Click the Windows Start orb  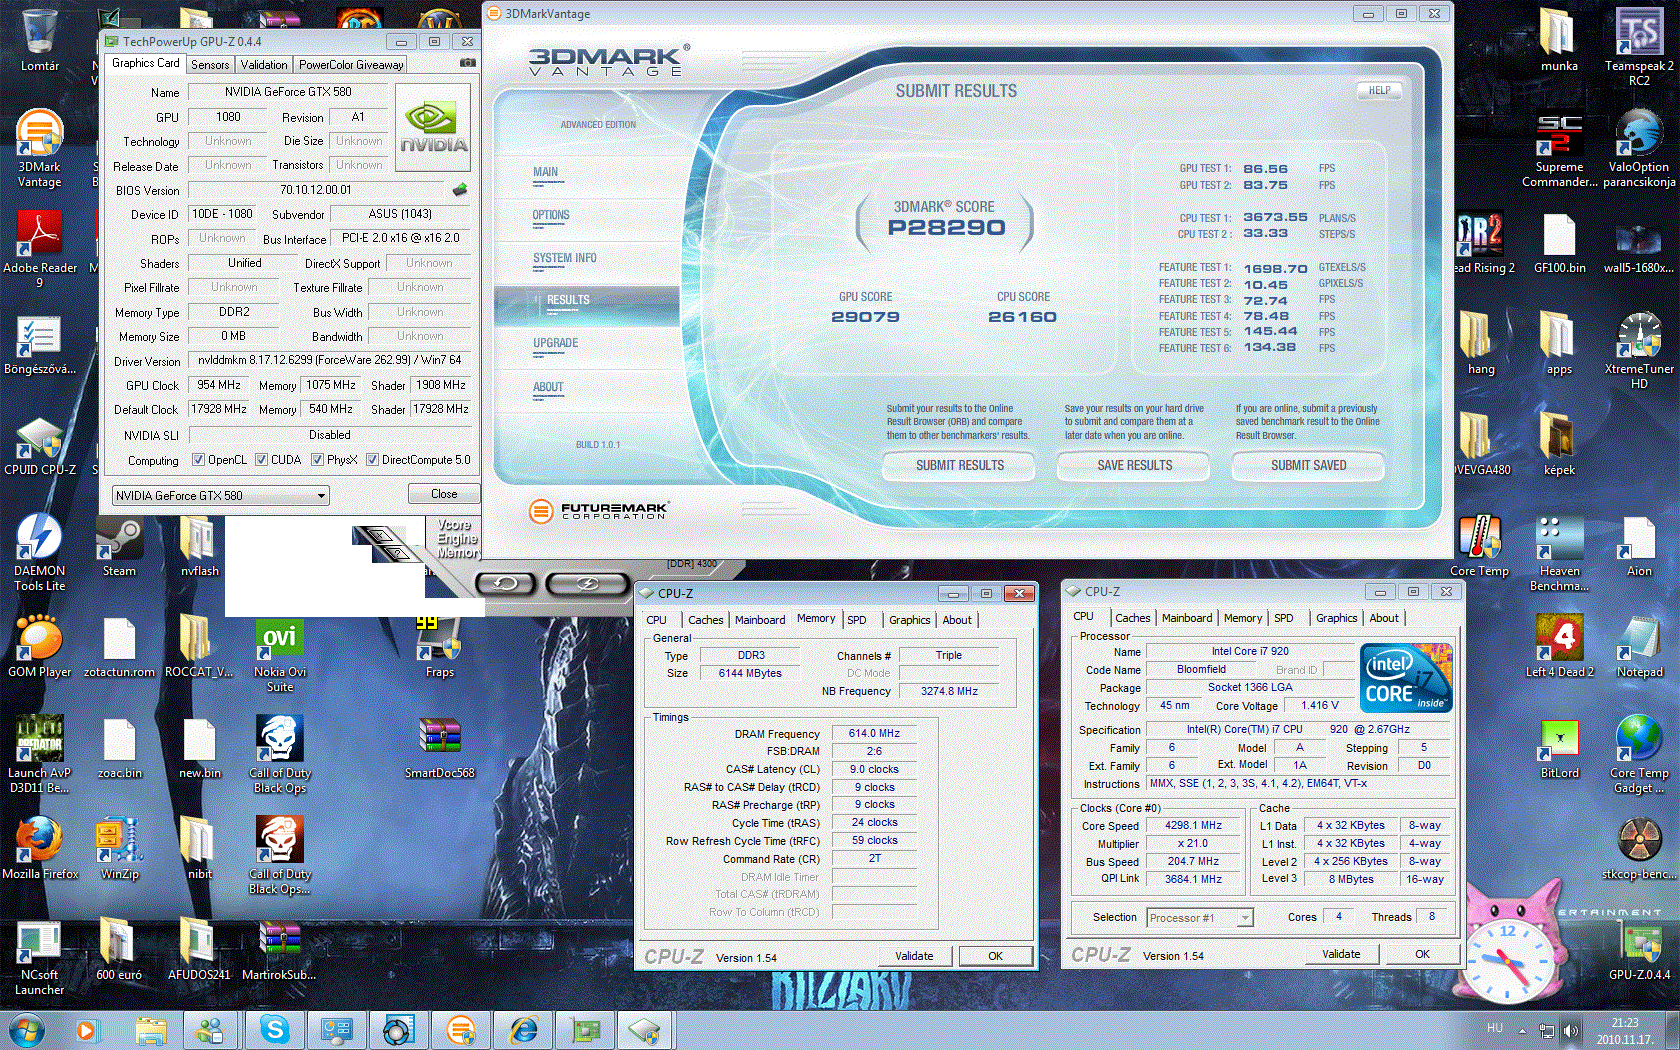26,1030
